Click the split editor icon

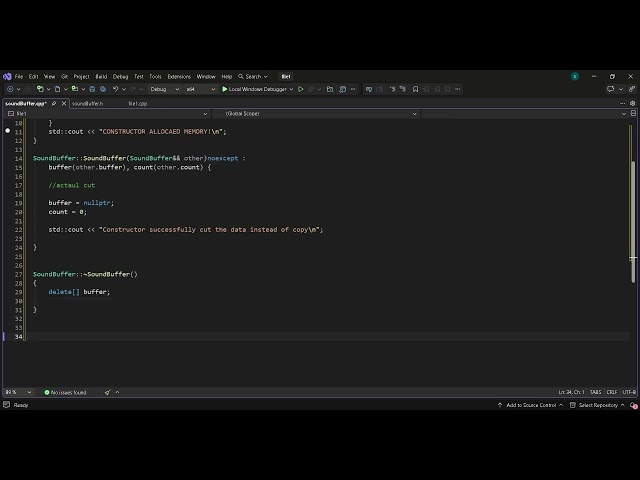click(633, 113)
